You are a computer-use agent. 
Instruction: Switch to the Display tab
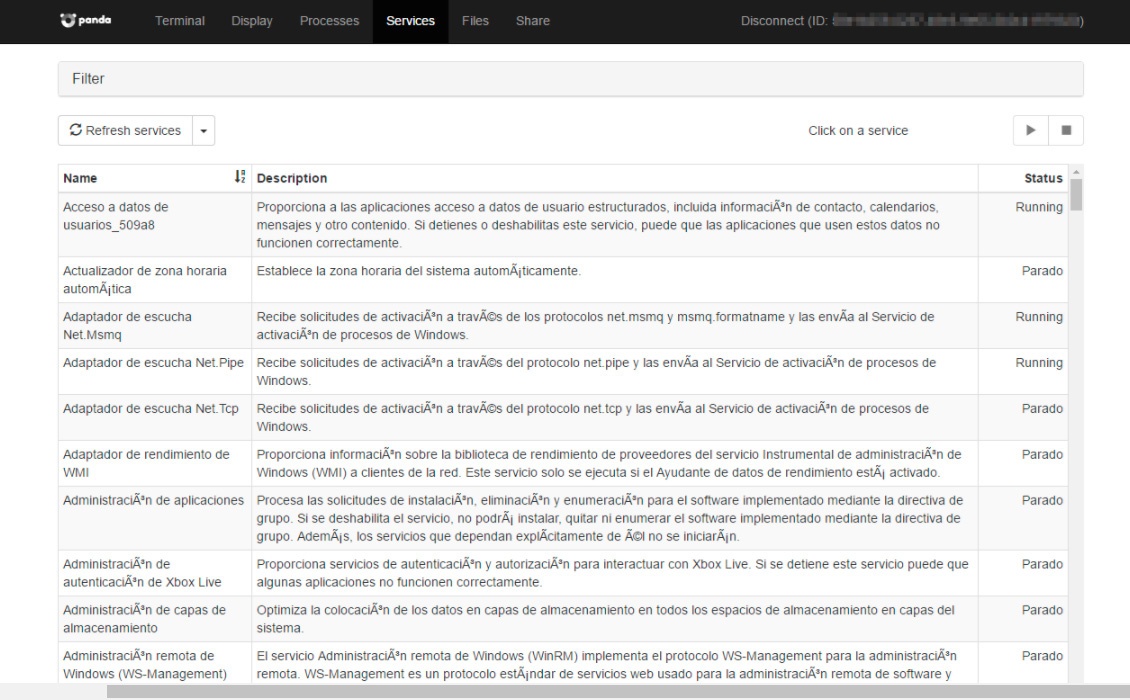[x=252, y=21]
